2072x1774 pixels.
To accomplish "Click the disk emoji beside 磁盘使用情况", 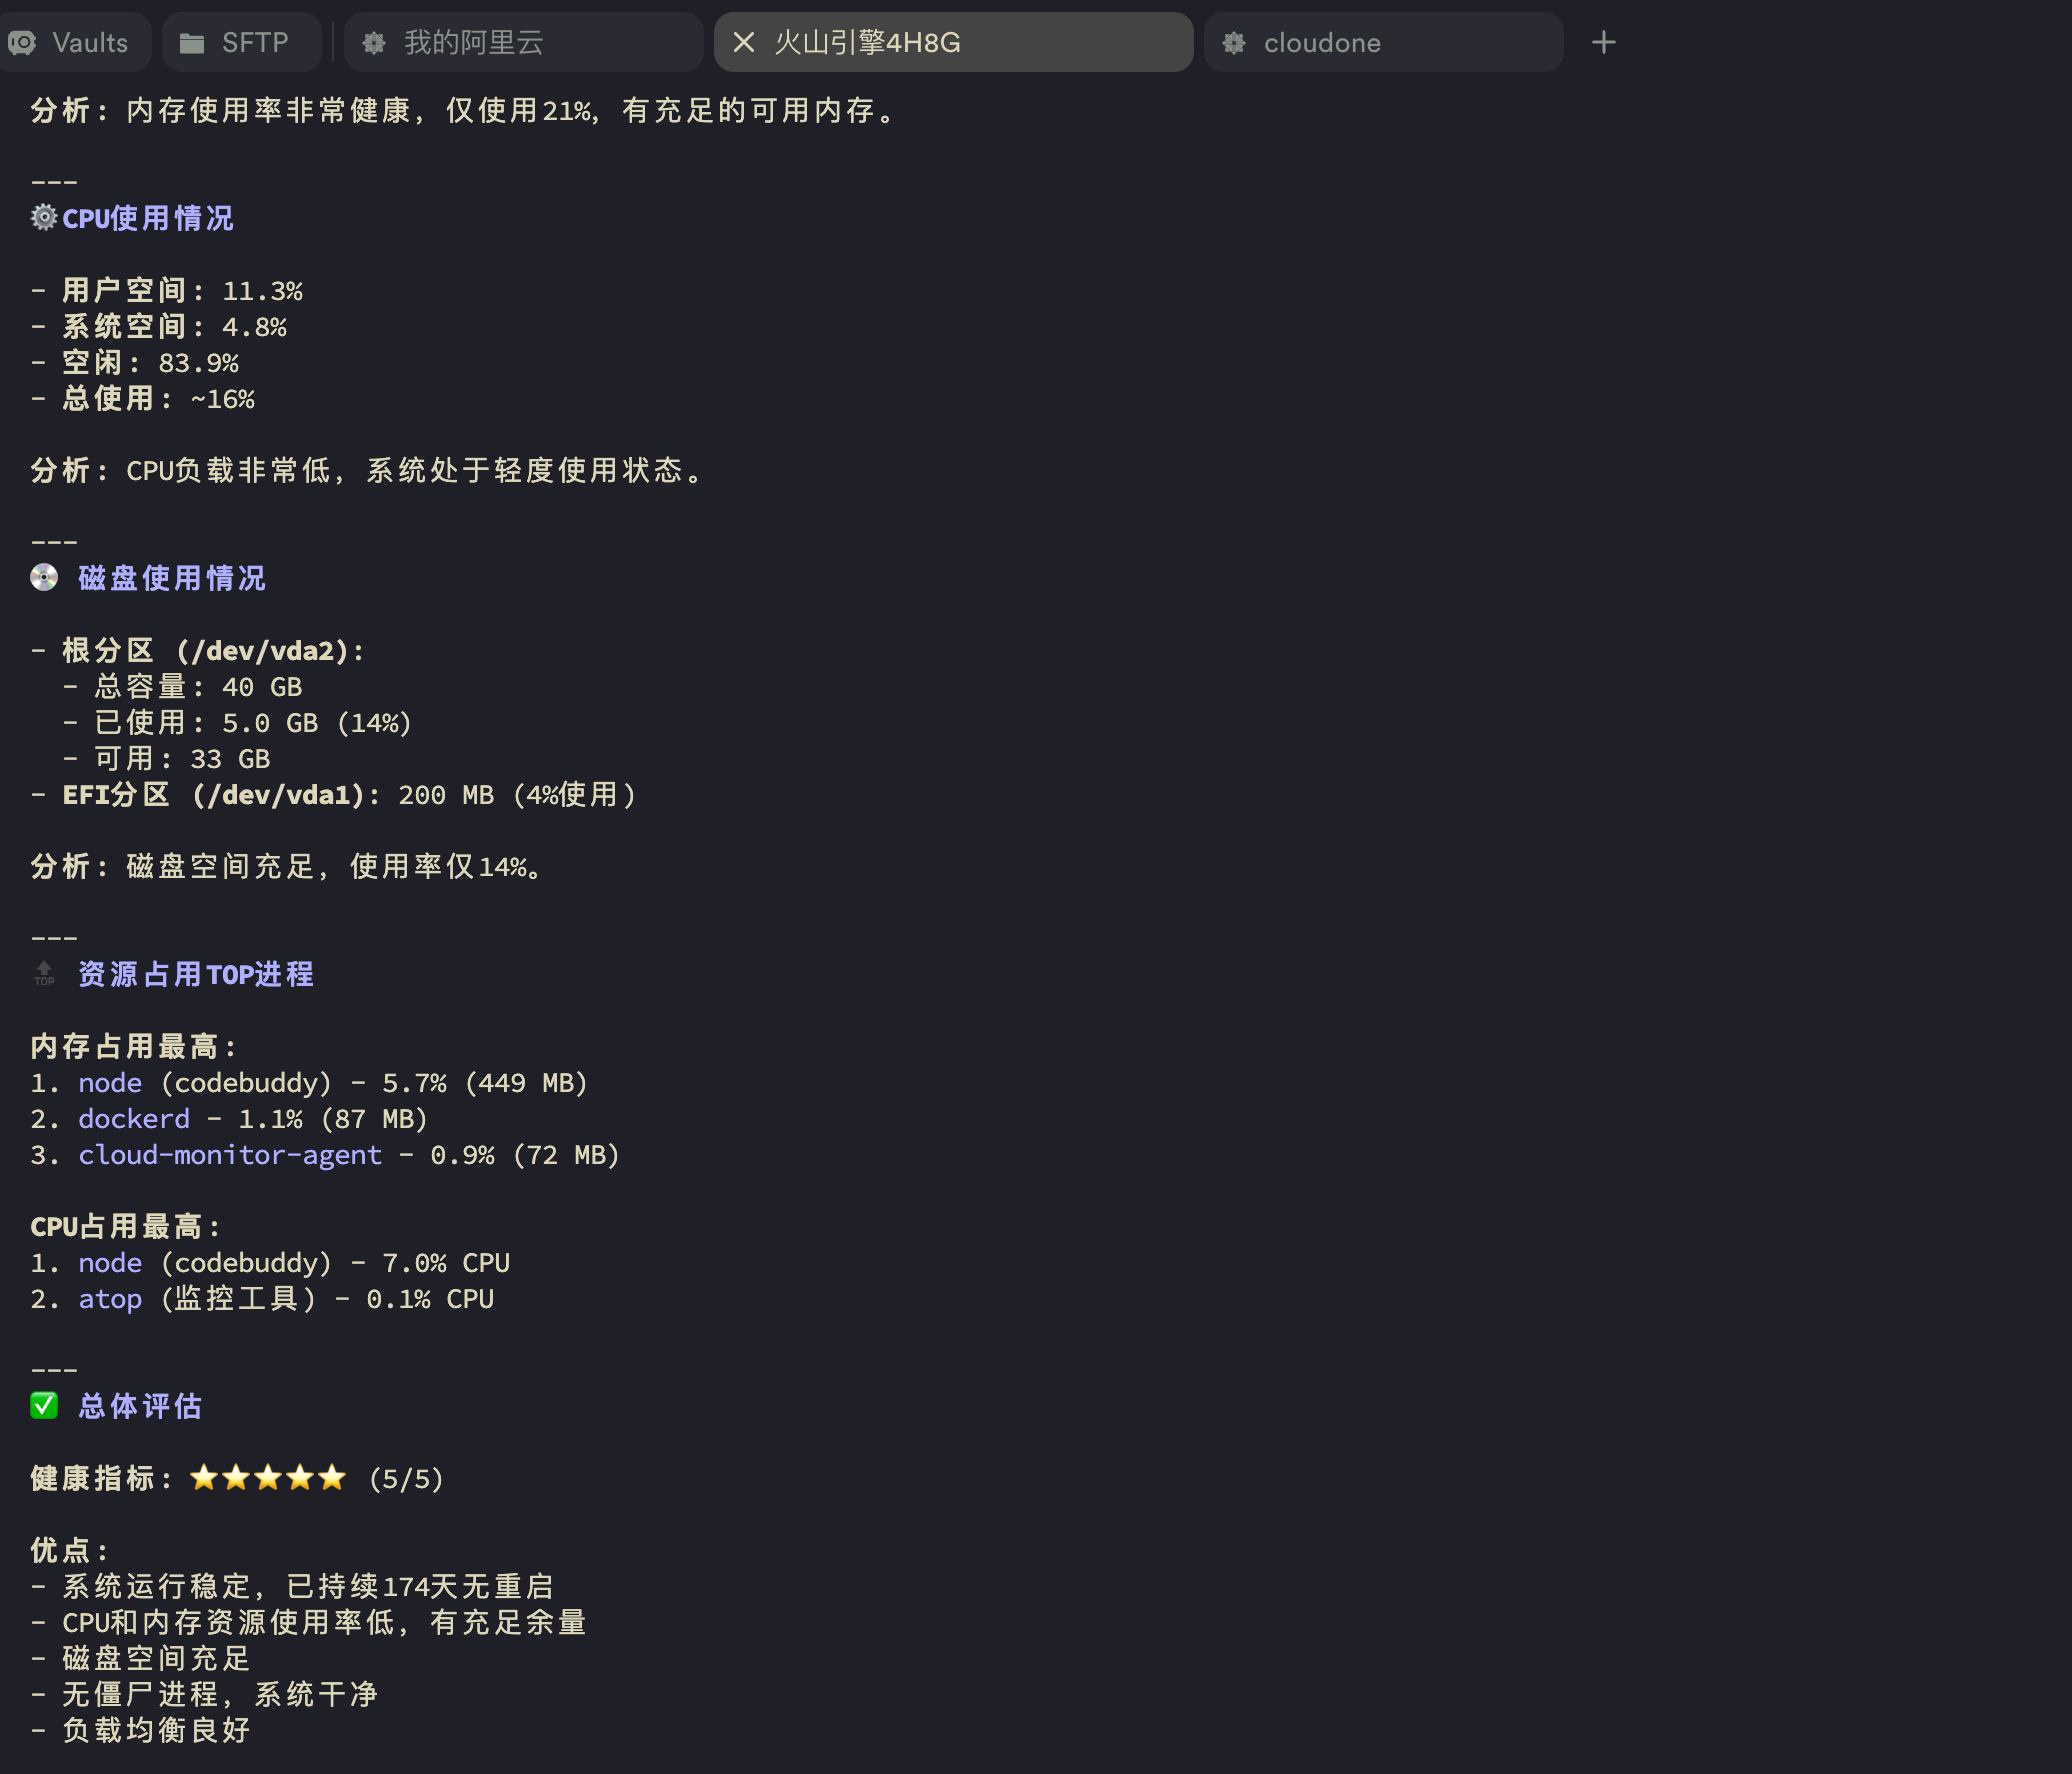I will point(43,578).
